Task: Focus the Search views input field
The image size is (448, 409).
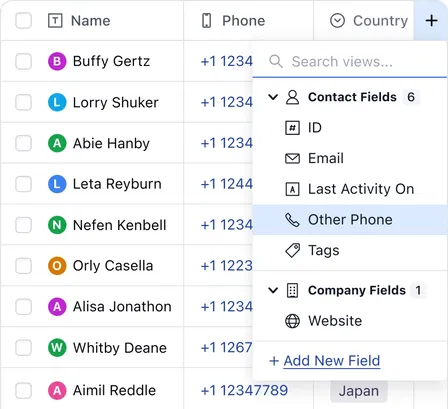Action: pos(349,61)
